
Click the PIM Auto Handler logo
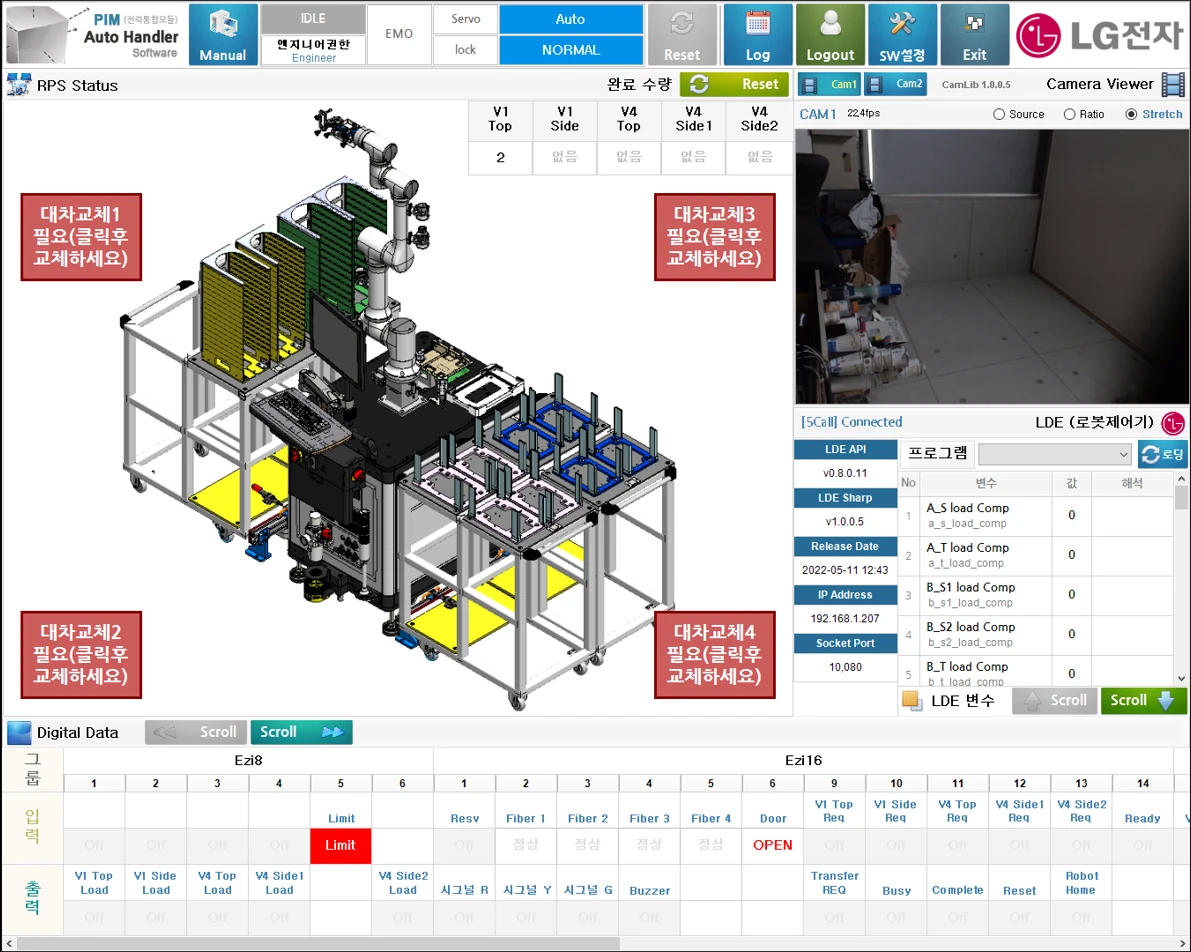pyautogui.click(x=93, y=34)
